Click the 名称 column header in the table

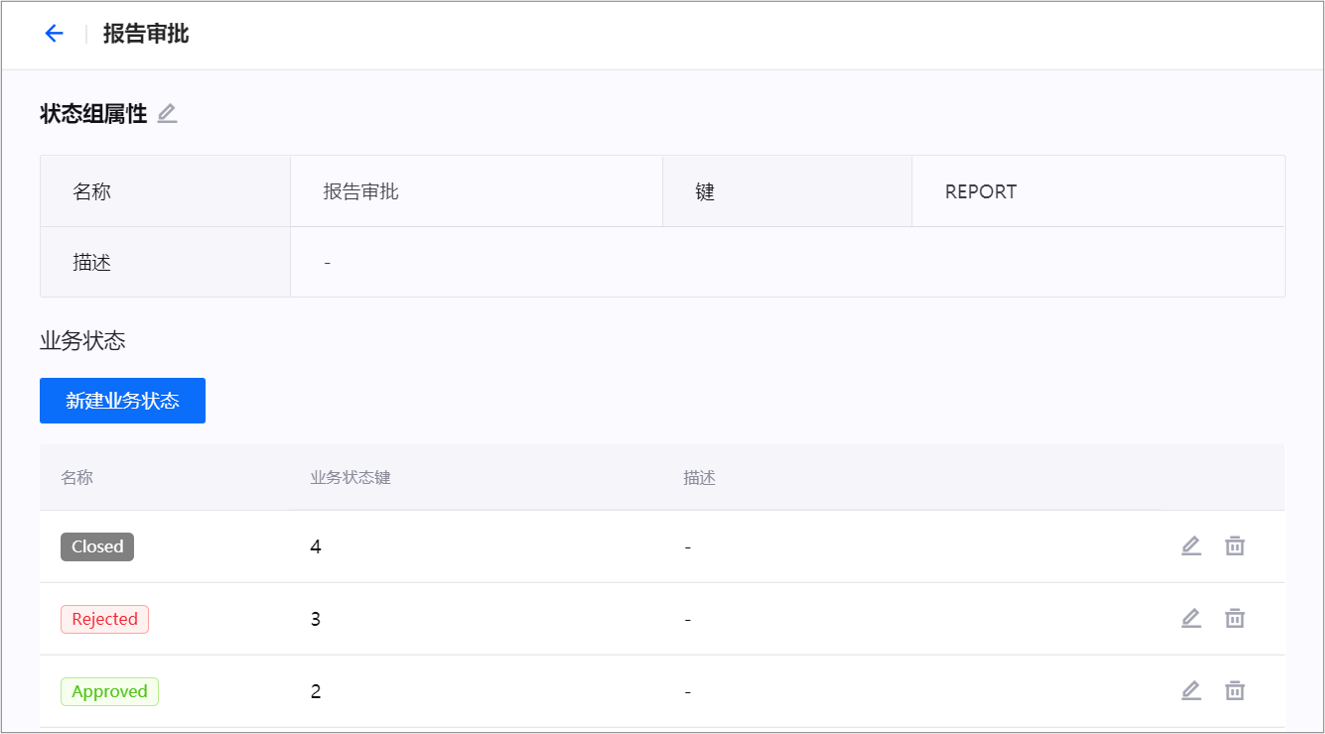77,478
